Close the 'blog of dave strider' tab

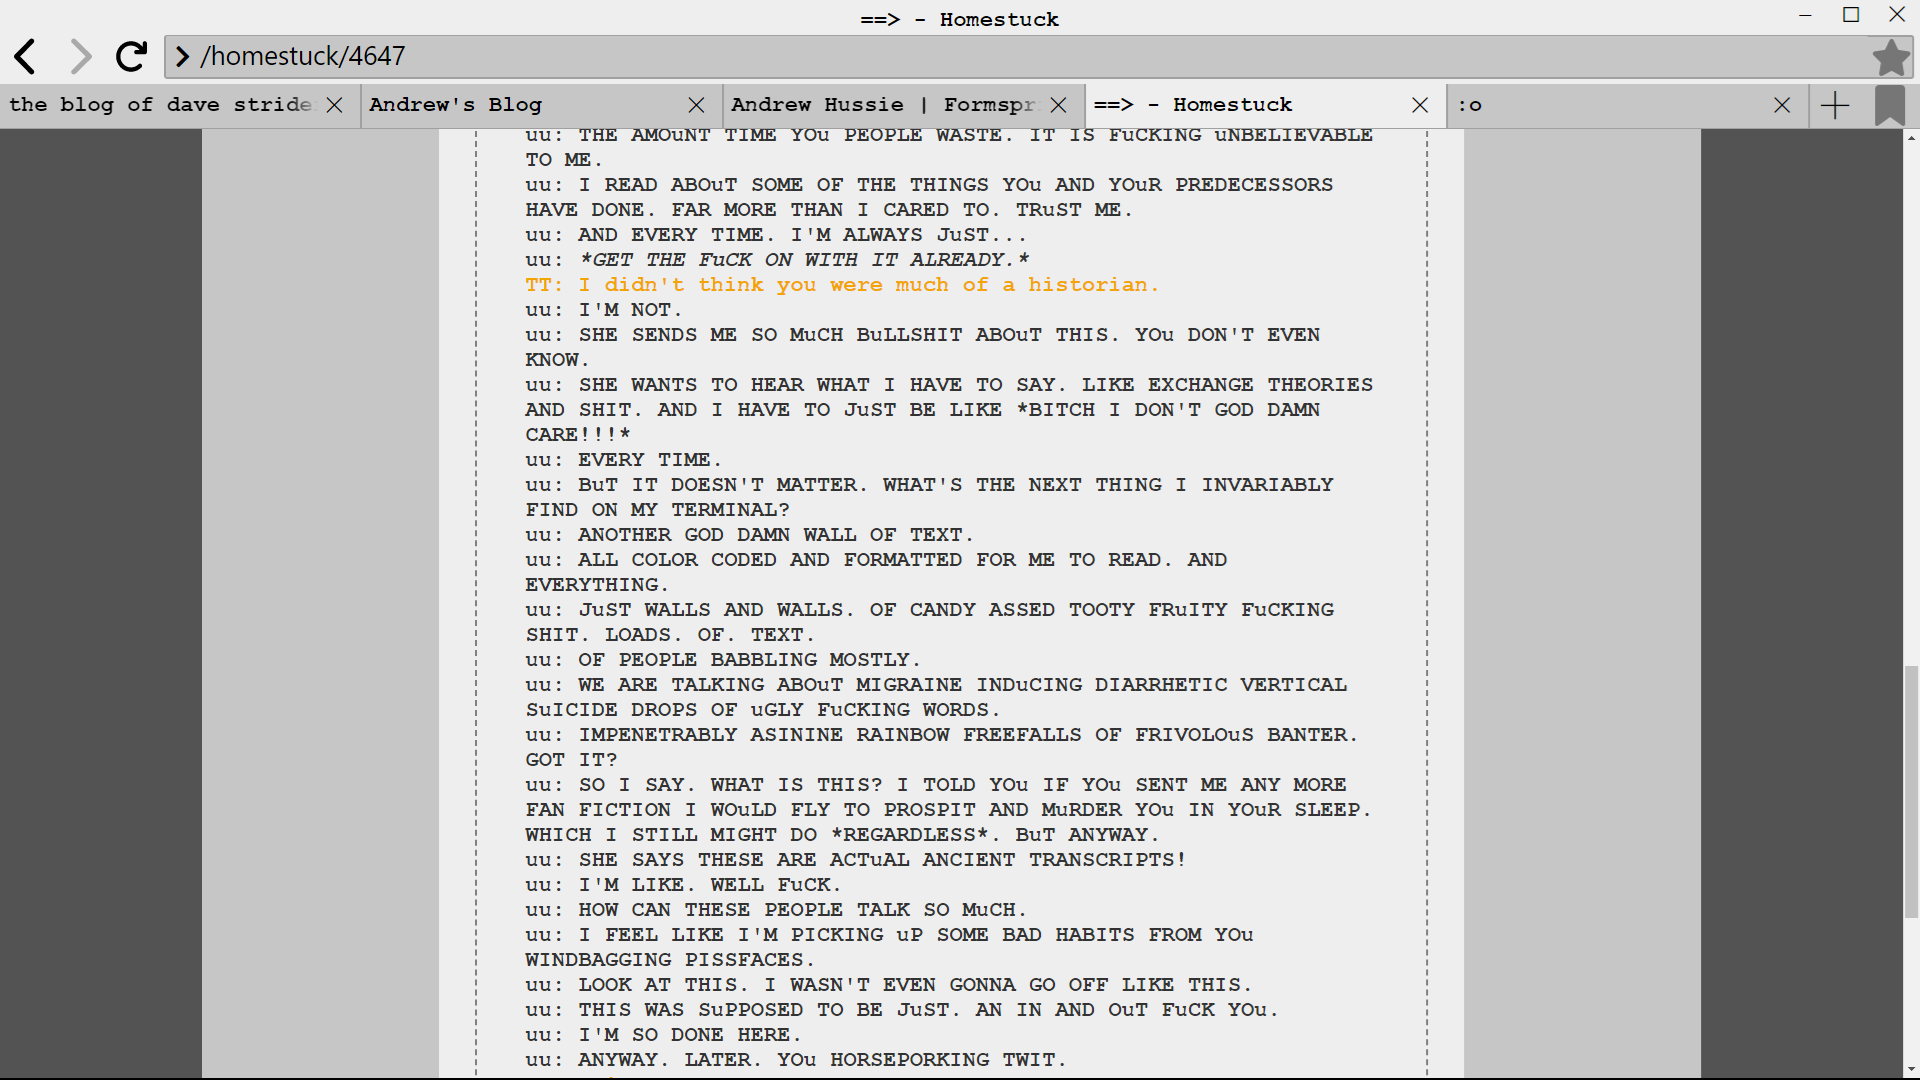point(335,105)
